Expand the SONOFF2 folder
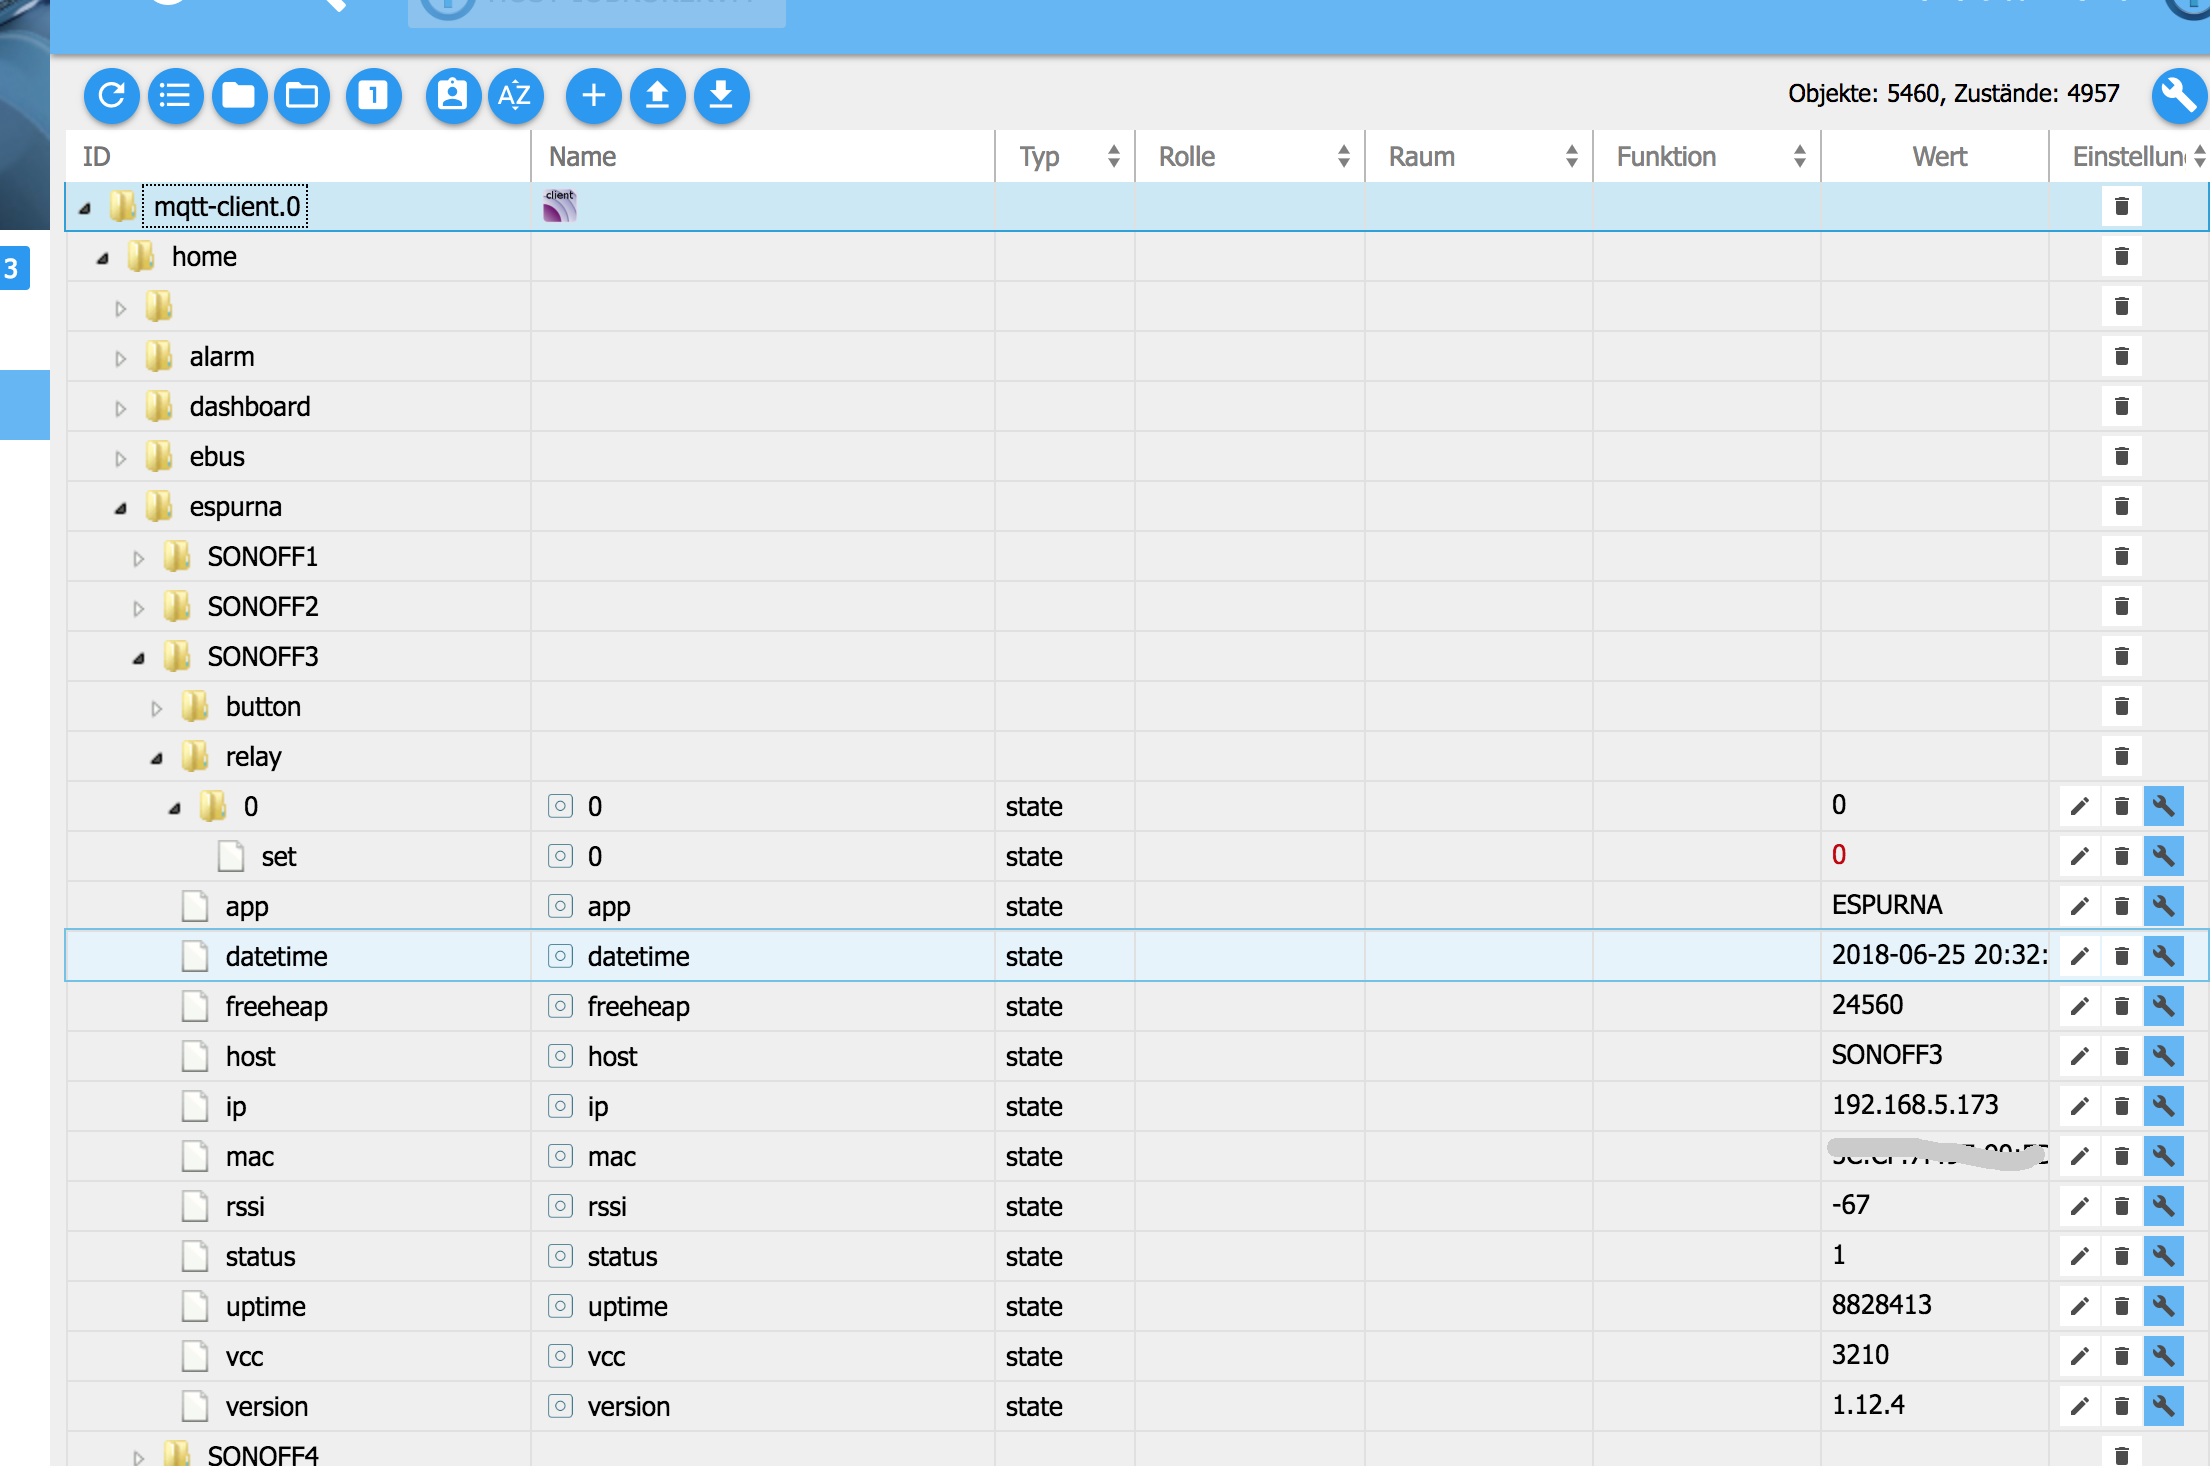 [x=138, y=608]
